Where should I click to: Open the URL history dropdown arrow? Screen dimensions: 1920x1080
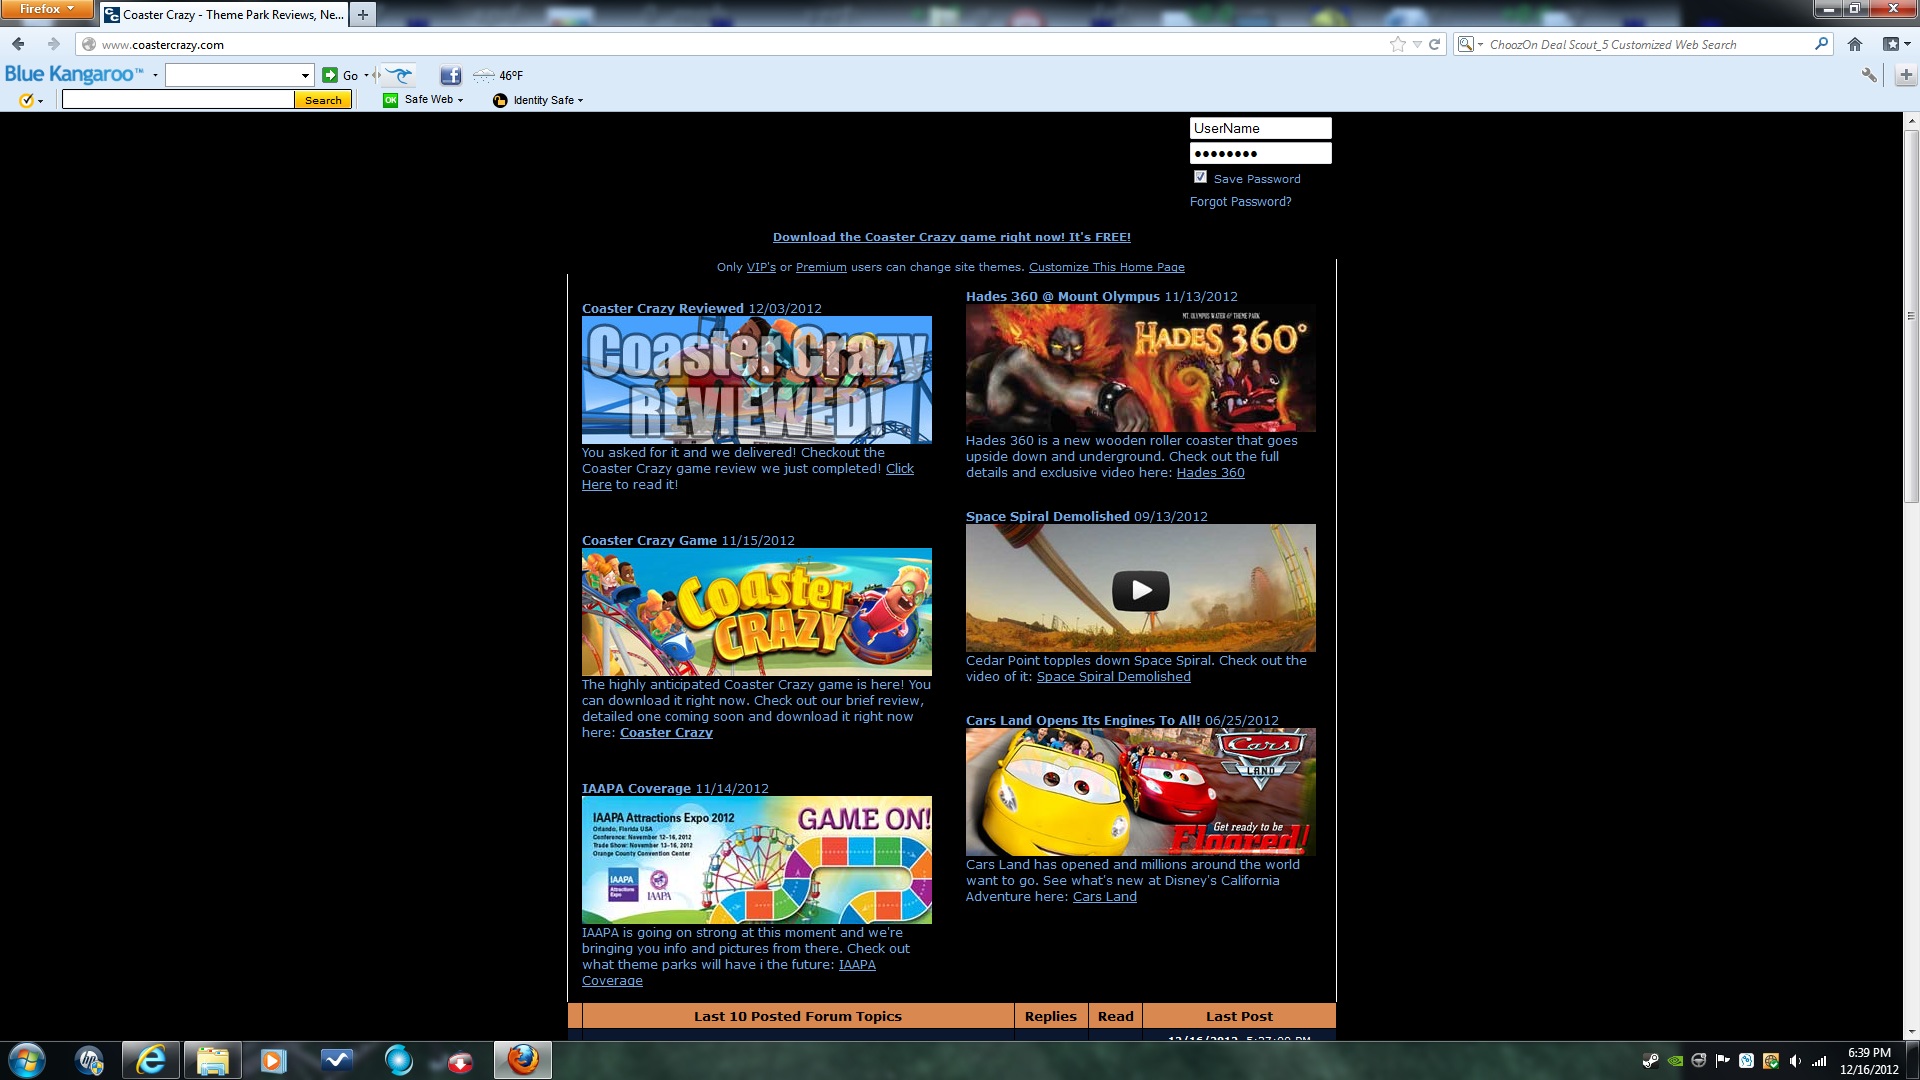(x=1417, y=44)
